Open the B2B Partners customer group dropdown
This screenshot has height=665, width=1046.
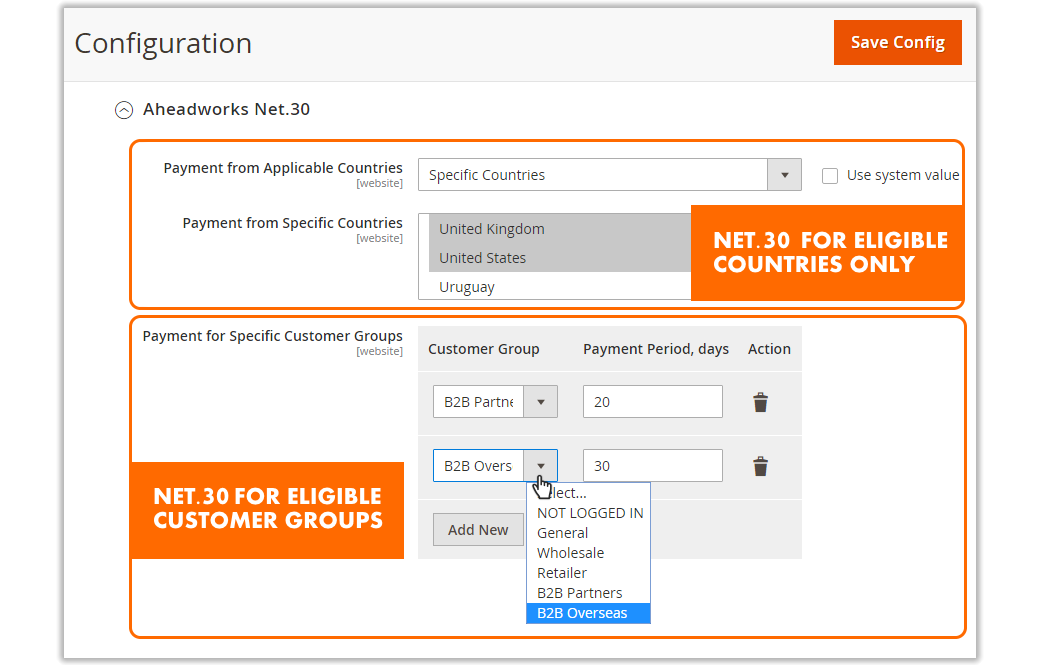tap(495, 402)
